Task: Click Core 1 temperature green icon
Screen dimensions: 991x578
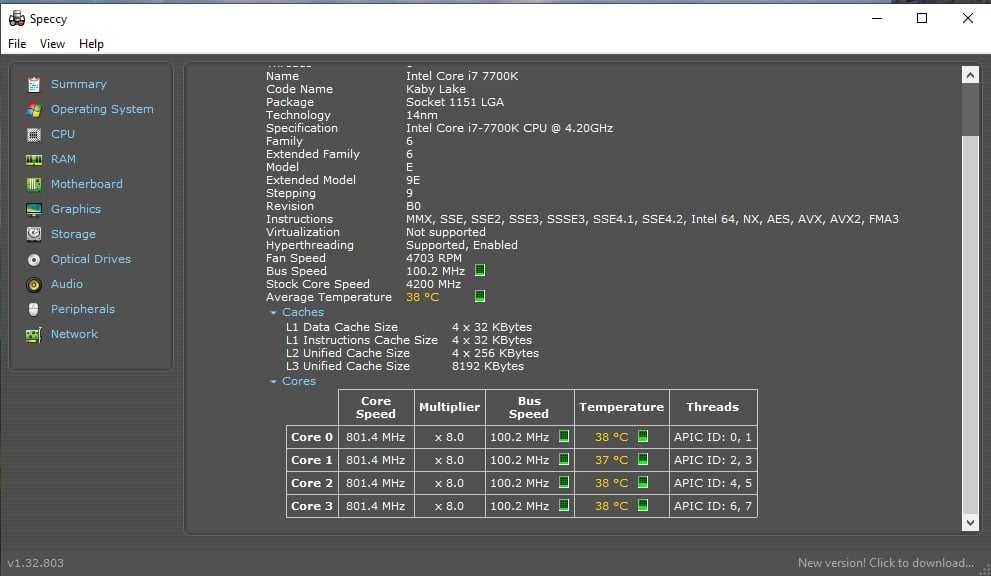Action: [643, 459]
